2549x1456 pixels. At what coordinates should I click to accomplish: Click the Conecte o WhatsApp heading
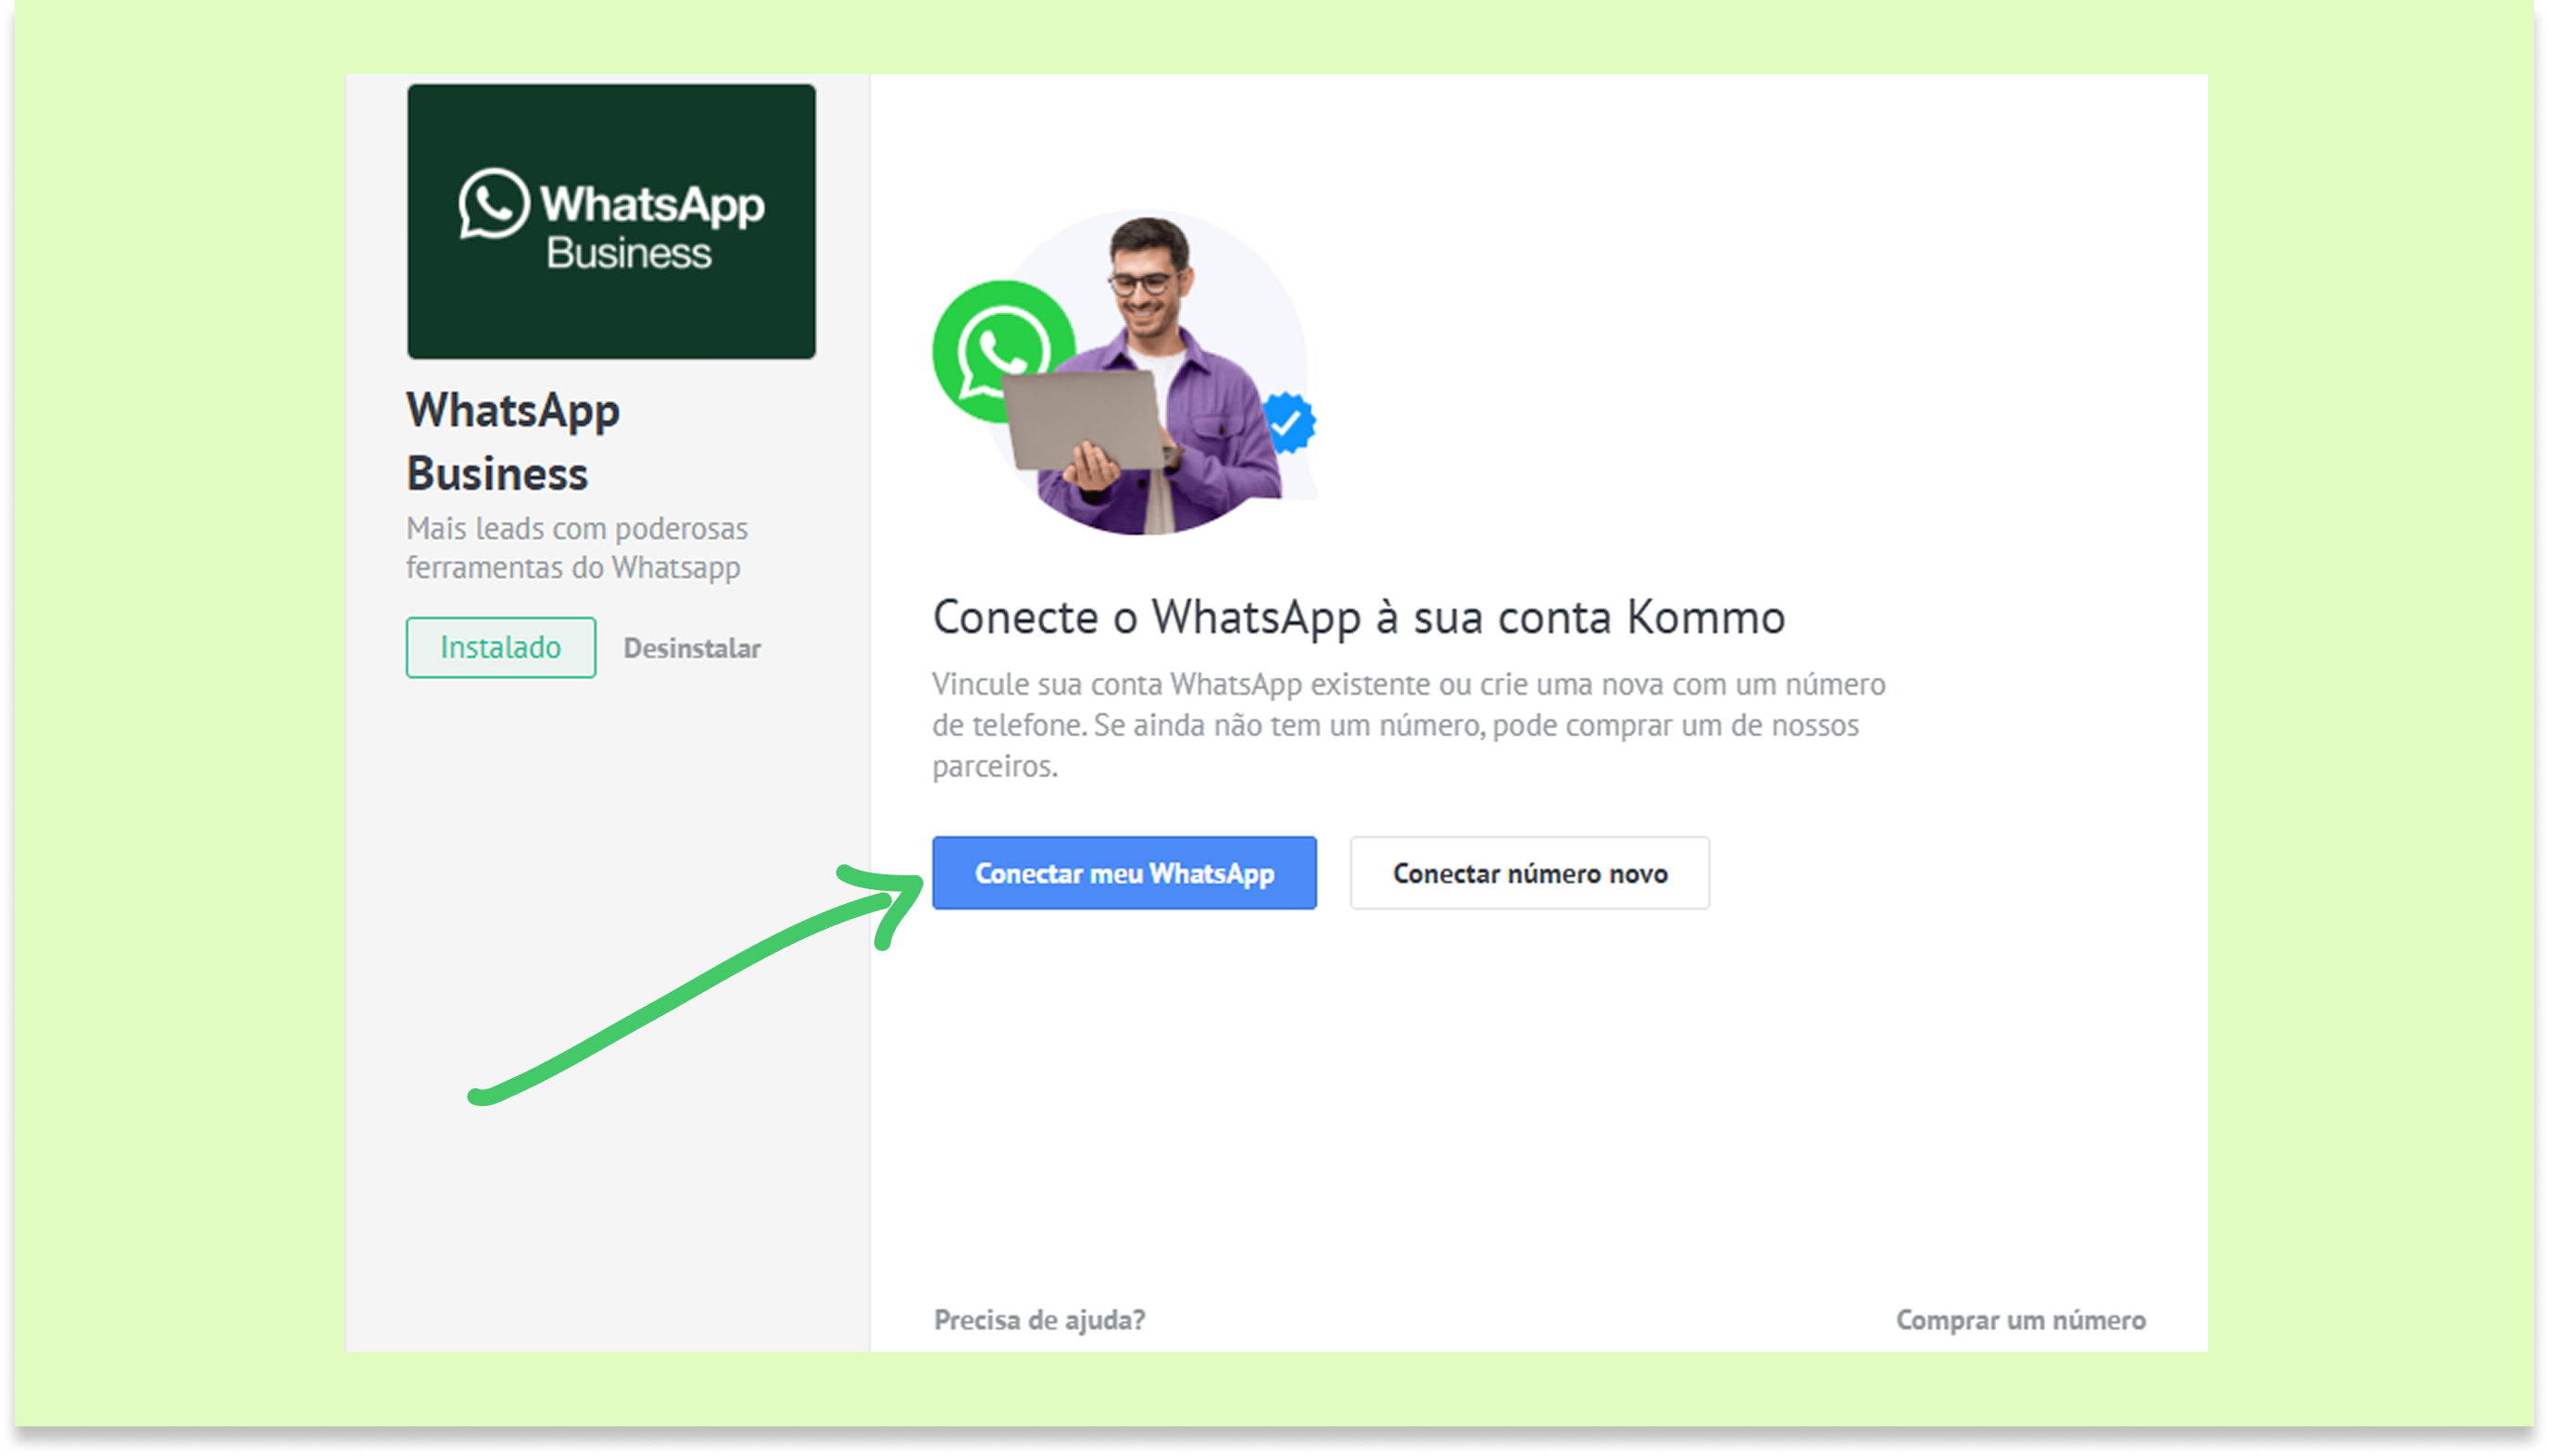point(1357,616)
